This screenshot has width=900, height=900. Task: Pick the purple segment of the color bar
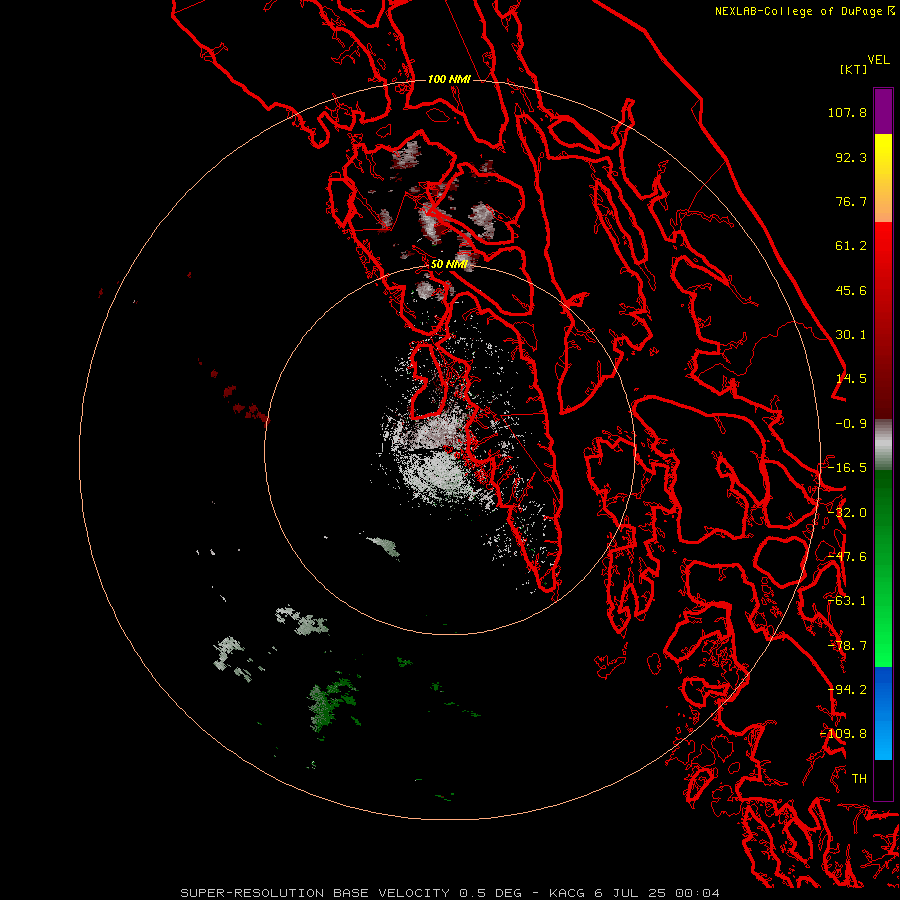[883, 111]
